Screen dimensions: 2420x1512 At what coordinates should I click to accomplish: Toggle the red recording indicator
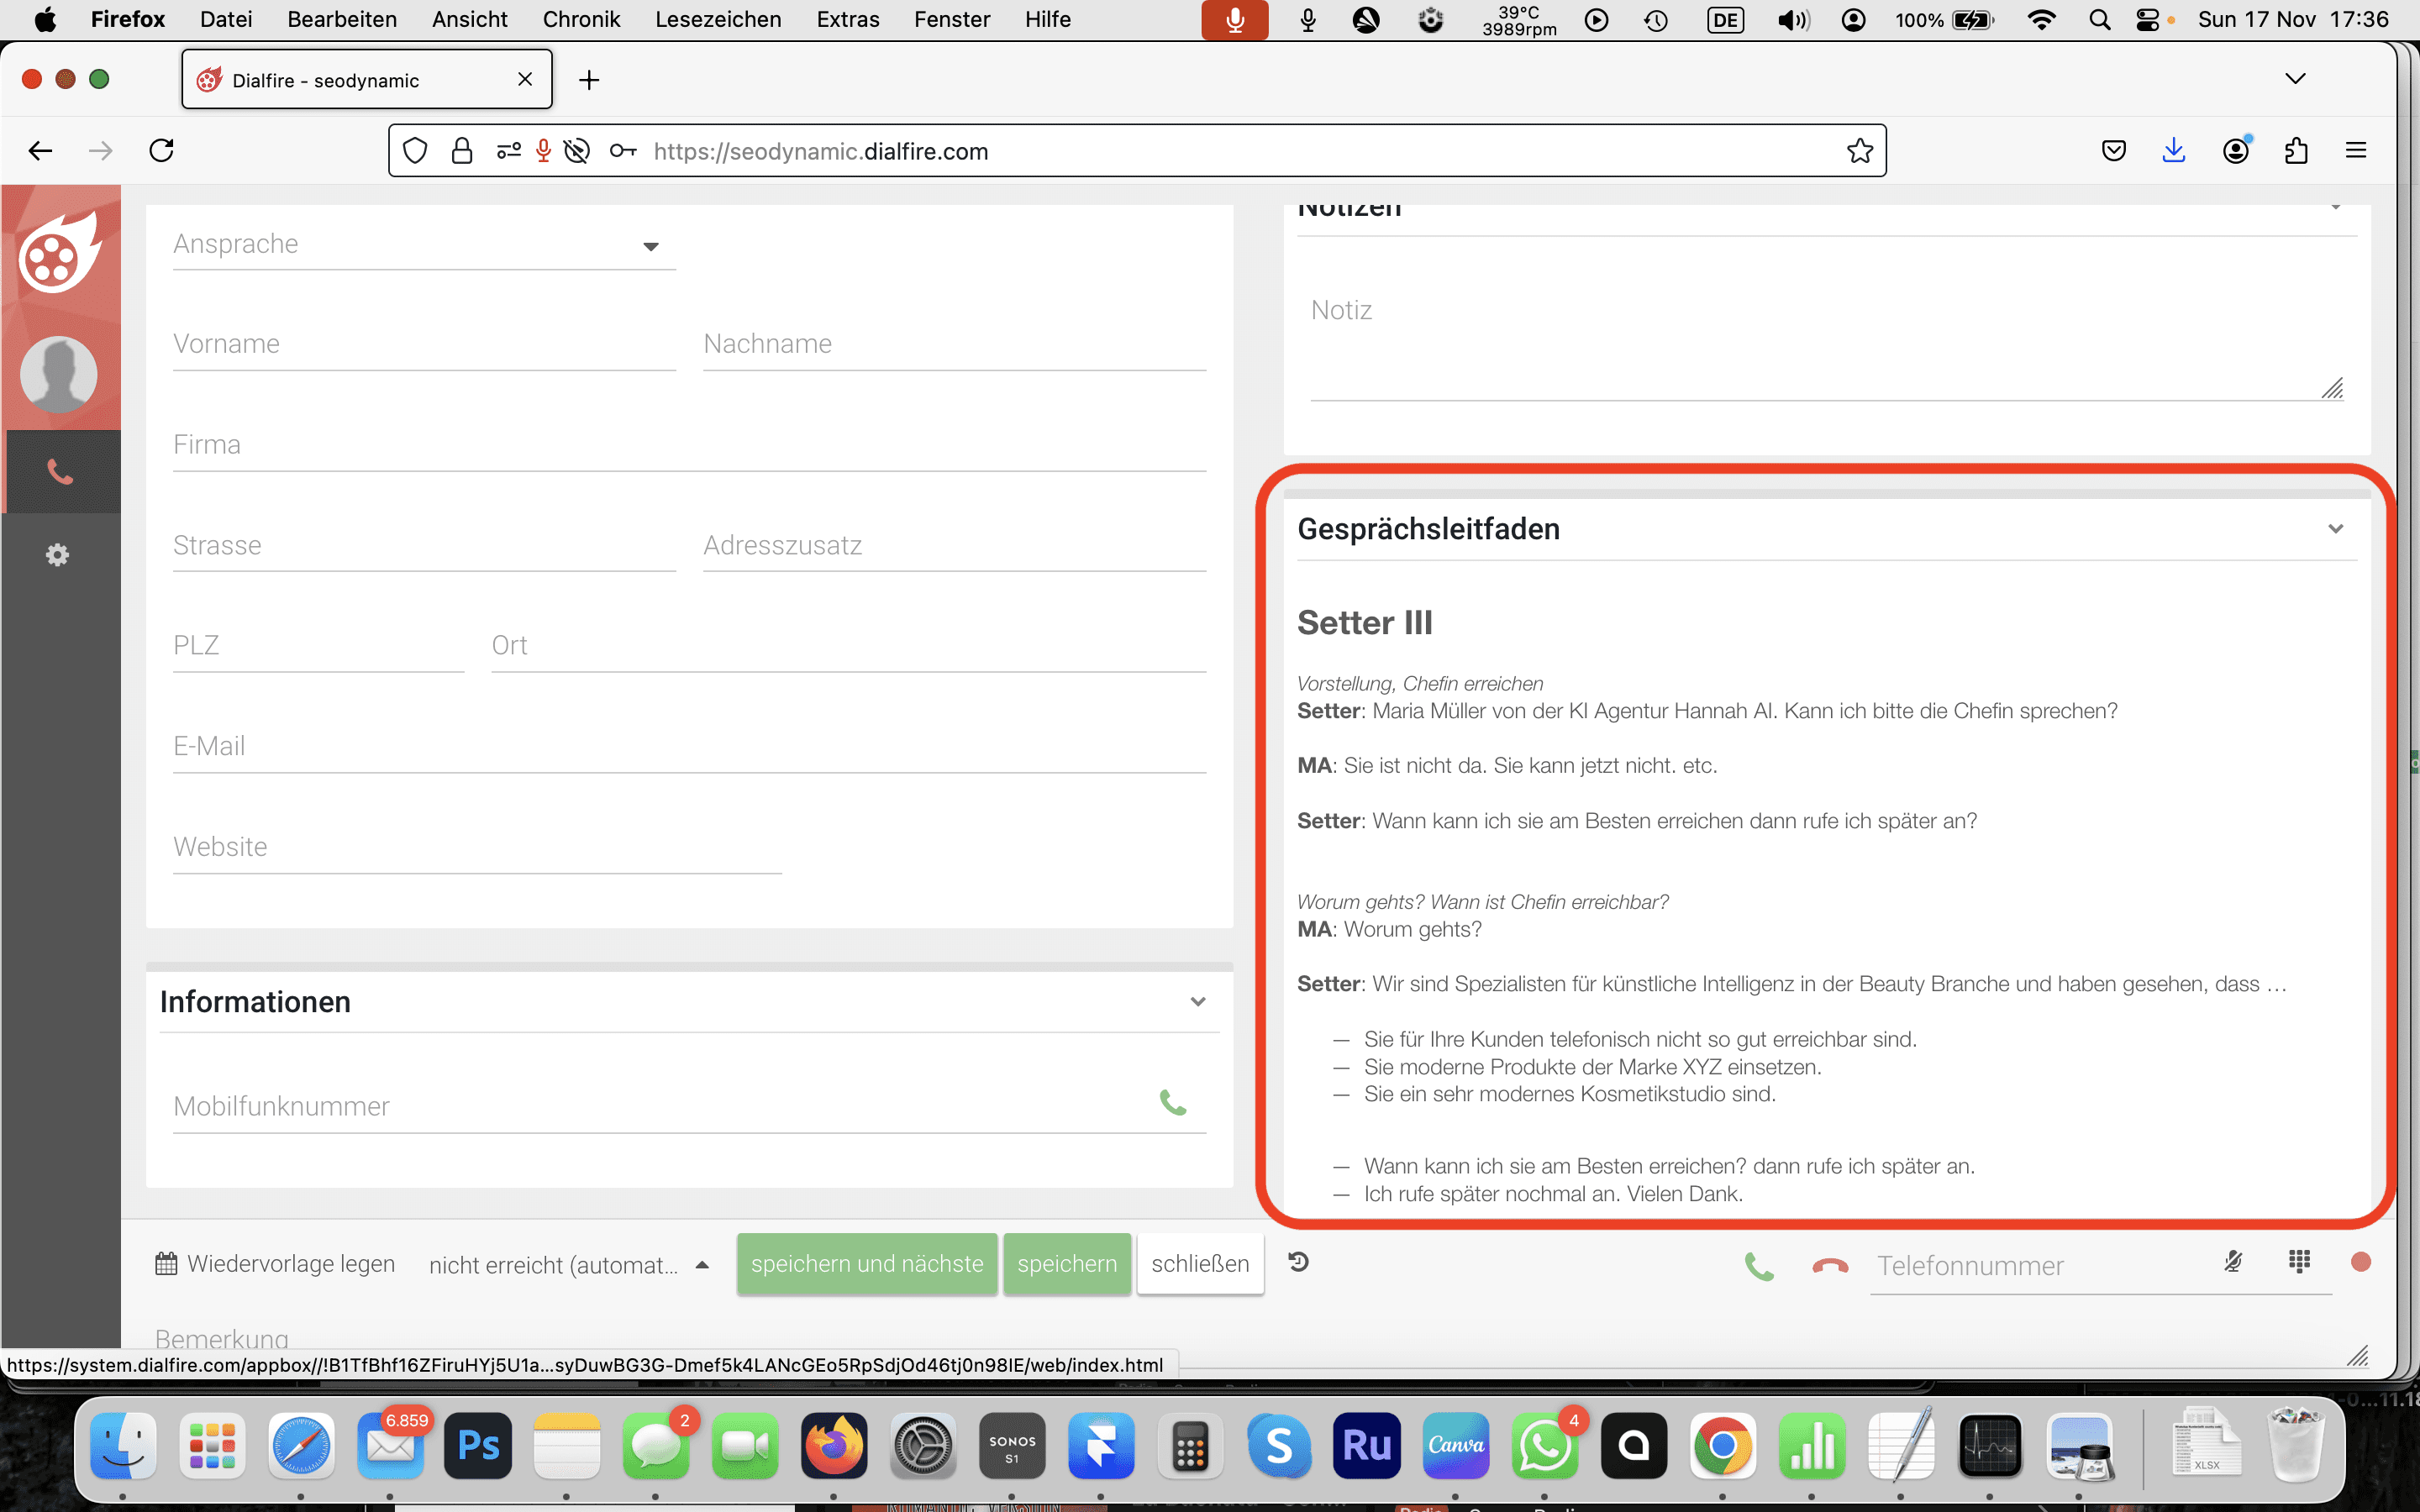click(2361, 1262)
